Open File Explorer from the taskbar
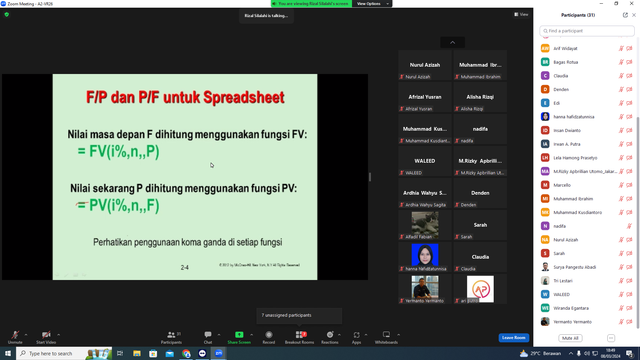Viewport: 640px width, 360px height. pyautogui.click(x=137, y=353)
